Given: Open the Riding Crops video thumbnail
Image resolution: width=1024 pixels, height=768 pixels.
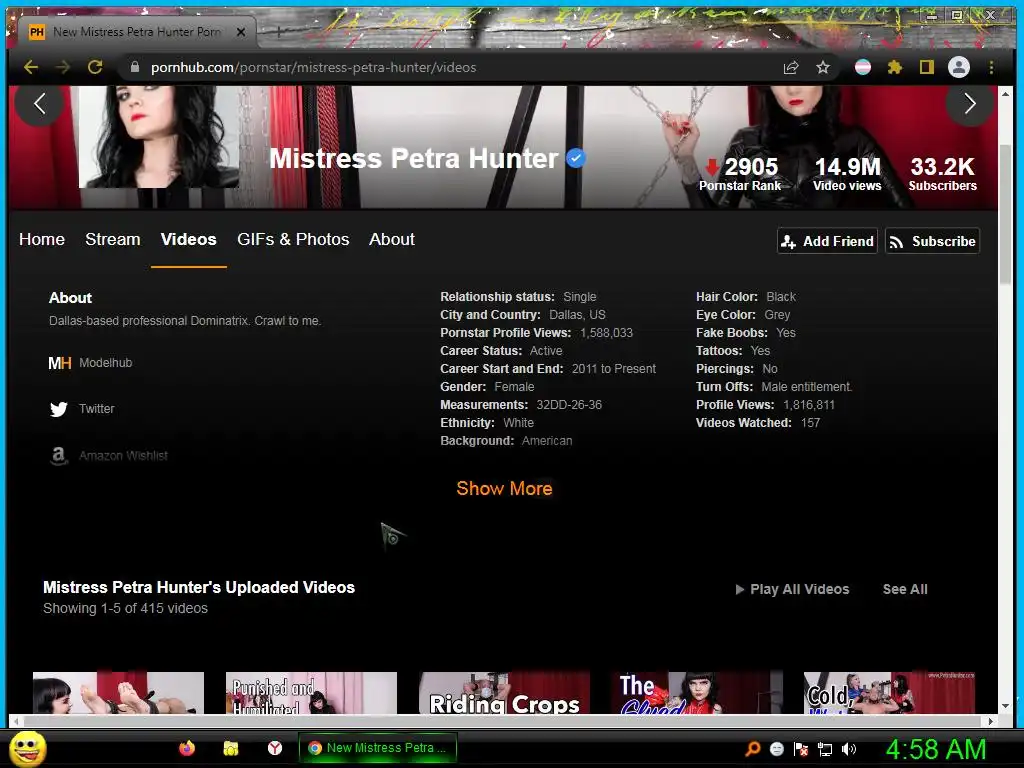Looking at the screenshot, I should tap(504, 693).
